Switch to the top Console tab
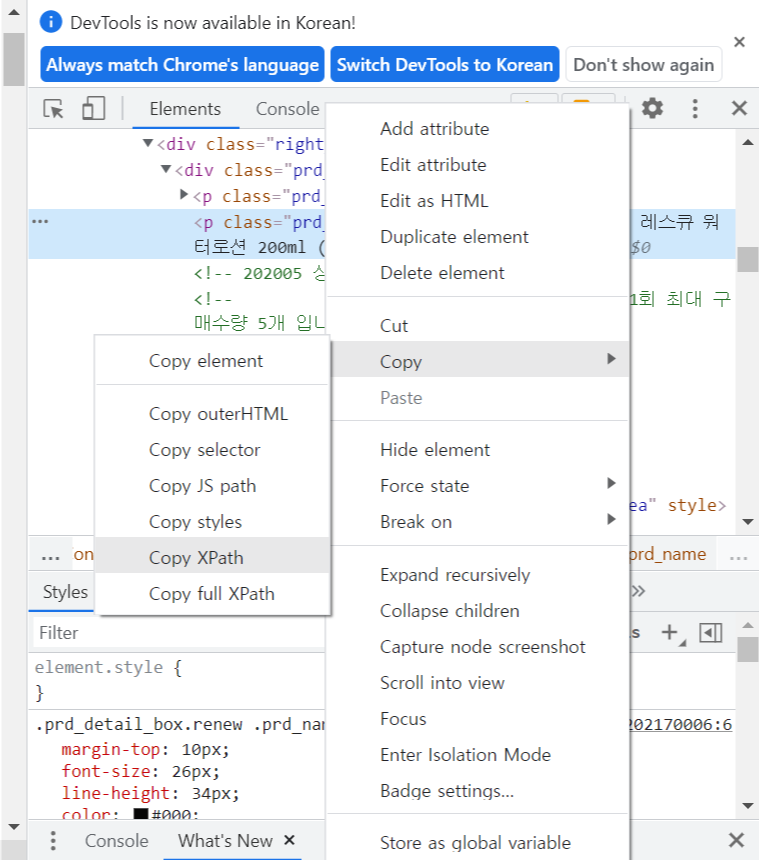 (x=287, y=109)
